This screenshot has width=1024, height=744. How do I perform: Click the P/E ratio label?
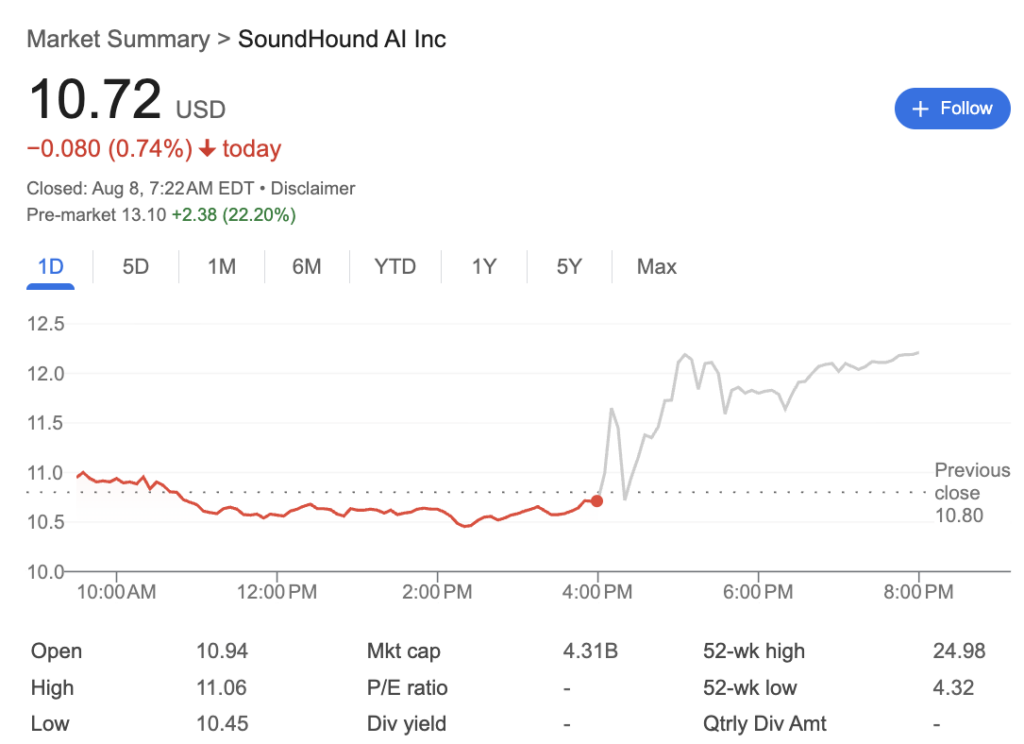click(407, 687)
